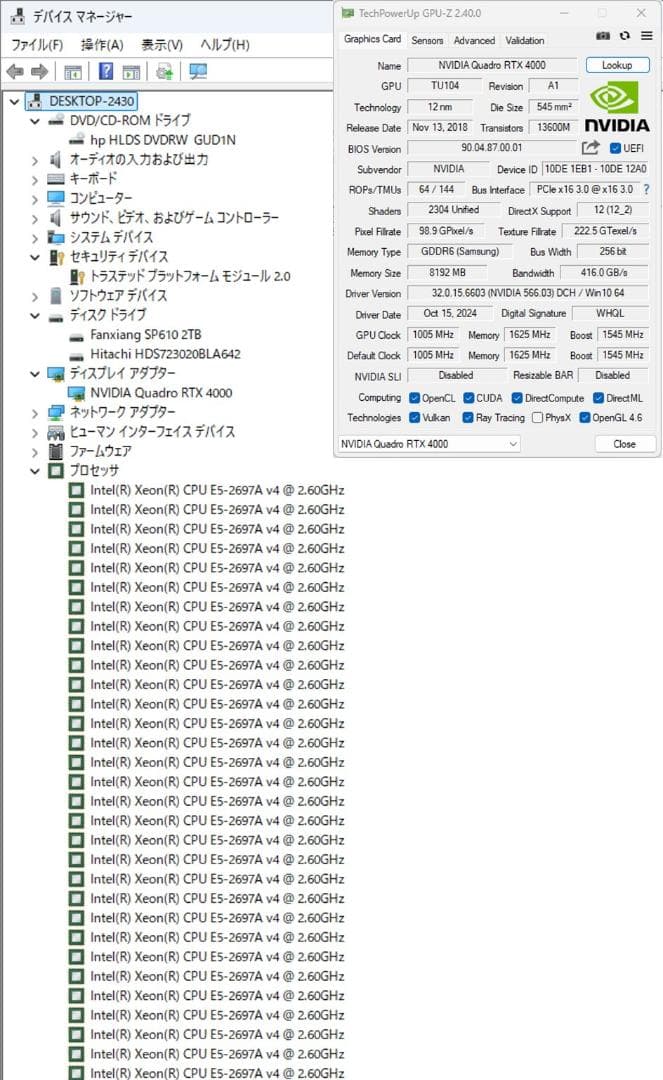Screen dimensions: 663x1080
Task: Click the blue Help question mark toolbar icon
Action: pyautogui.click(x=106, y=71)
